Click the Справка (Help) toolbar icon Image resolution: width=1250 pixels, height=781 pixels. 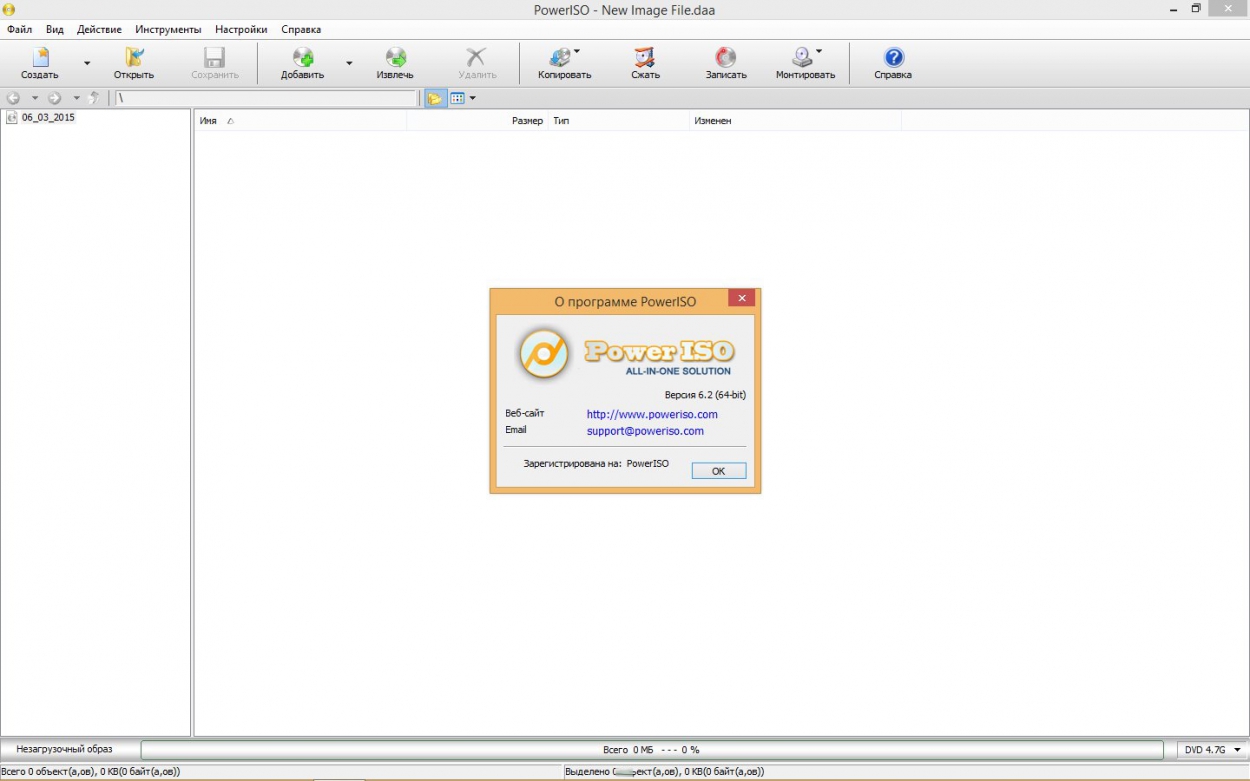[x=893, y=63]
